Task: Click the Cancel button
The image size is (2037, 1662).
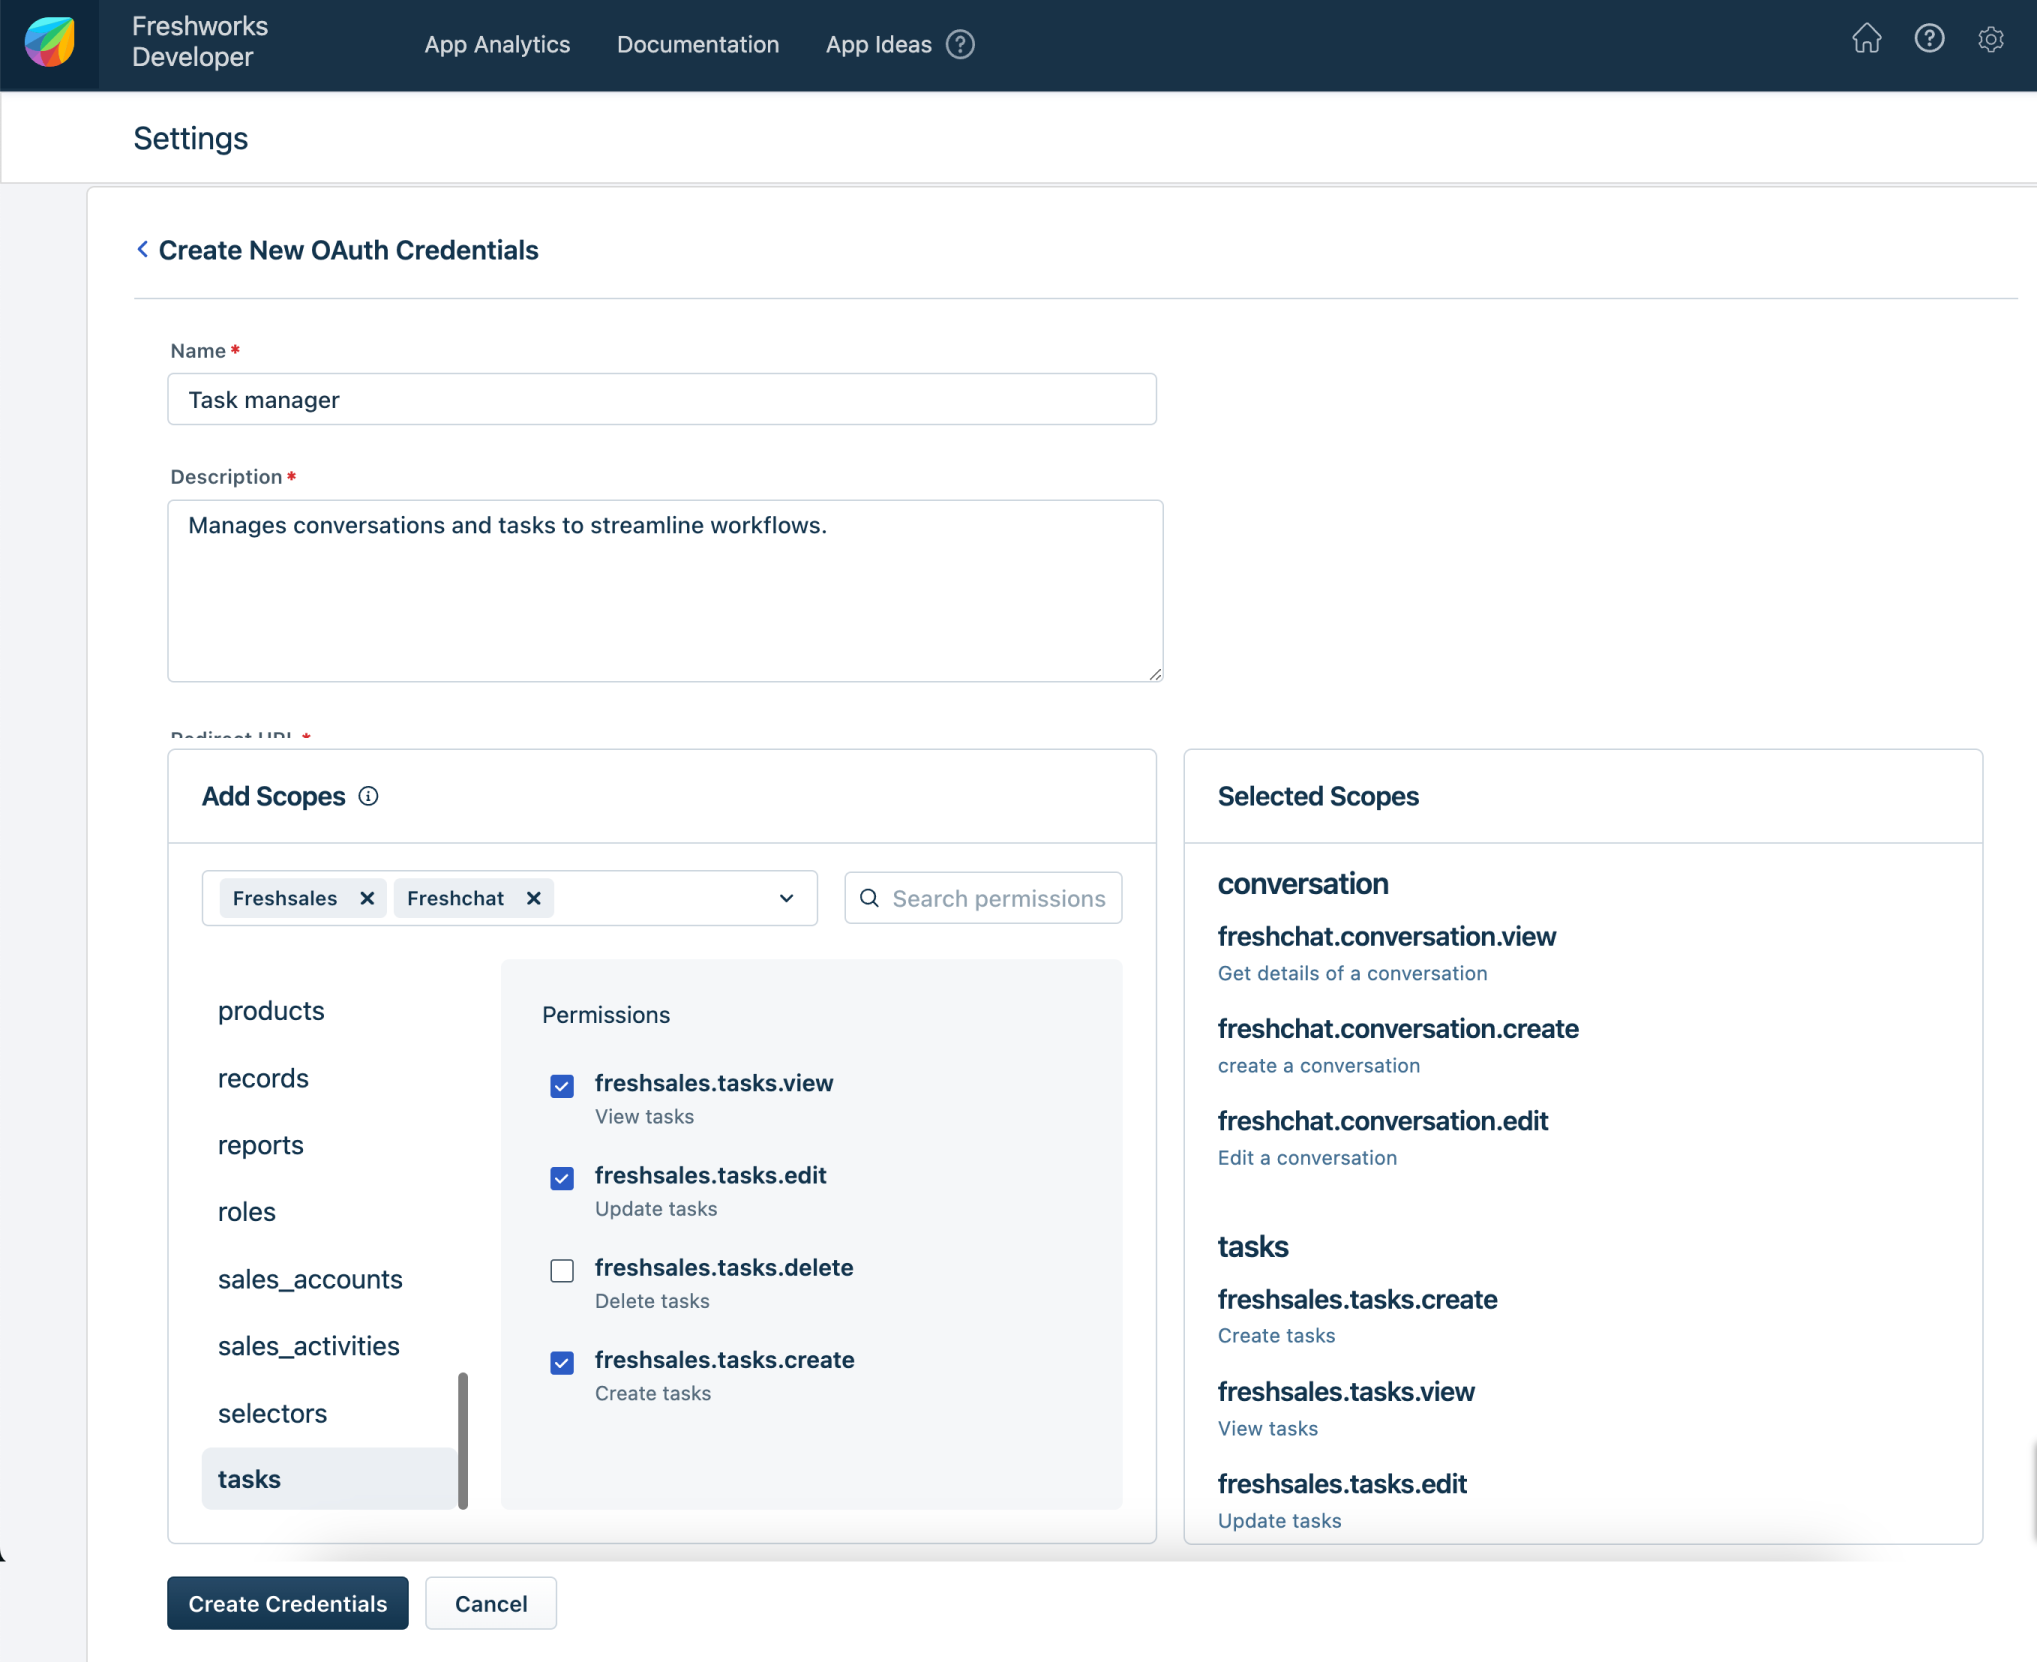Action: (x=491, y=1603)
